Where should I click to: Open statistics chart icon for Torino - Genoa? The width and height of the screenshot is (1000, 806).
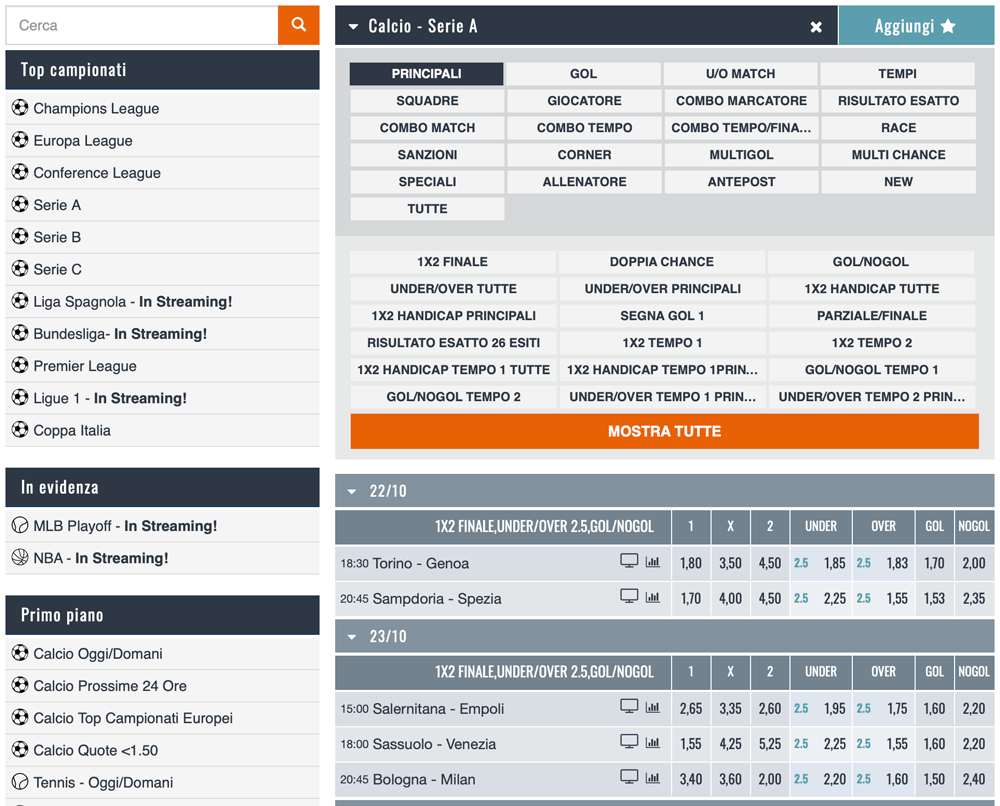click(652, 562)
